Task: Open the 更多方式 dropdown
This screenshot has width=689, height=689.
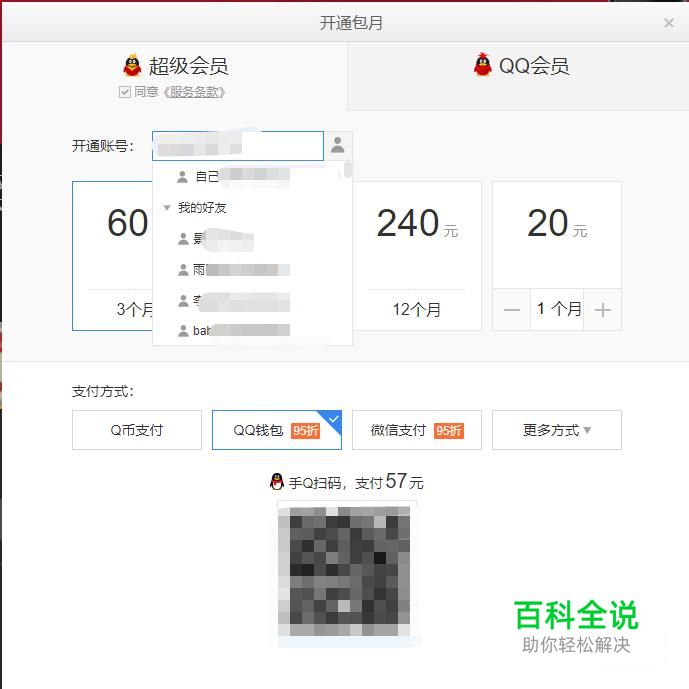Action: tap(557, 430)
